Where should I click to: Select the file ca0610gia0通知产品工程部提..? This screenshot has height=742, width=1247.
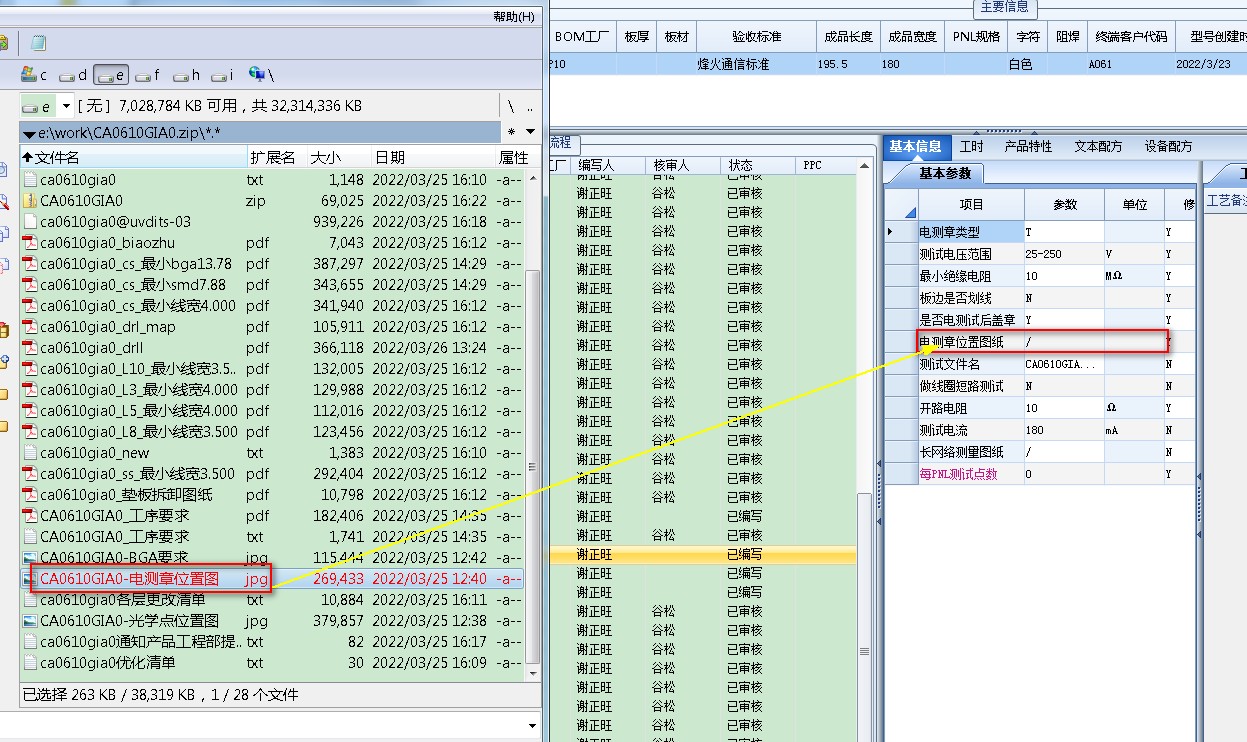pyautogui.click(x=272, y=642)
